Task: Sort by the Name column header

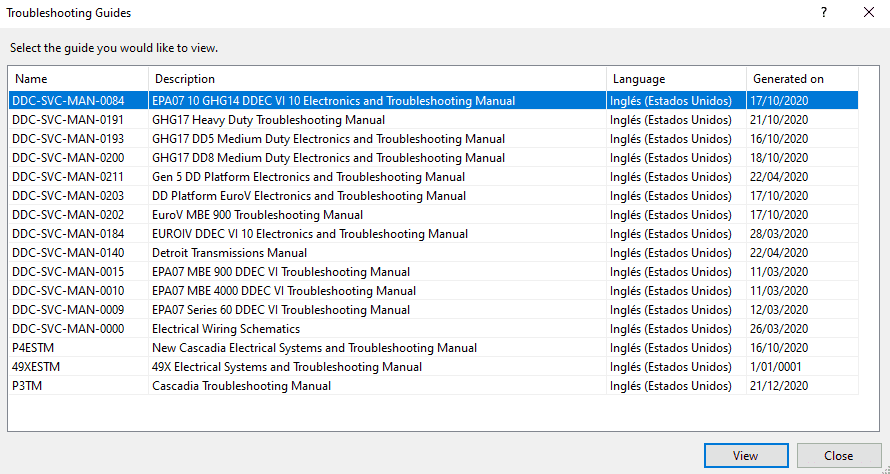Action: pos(78,79)
